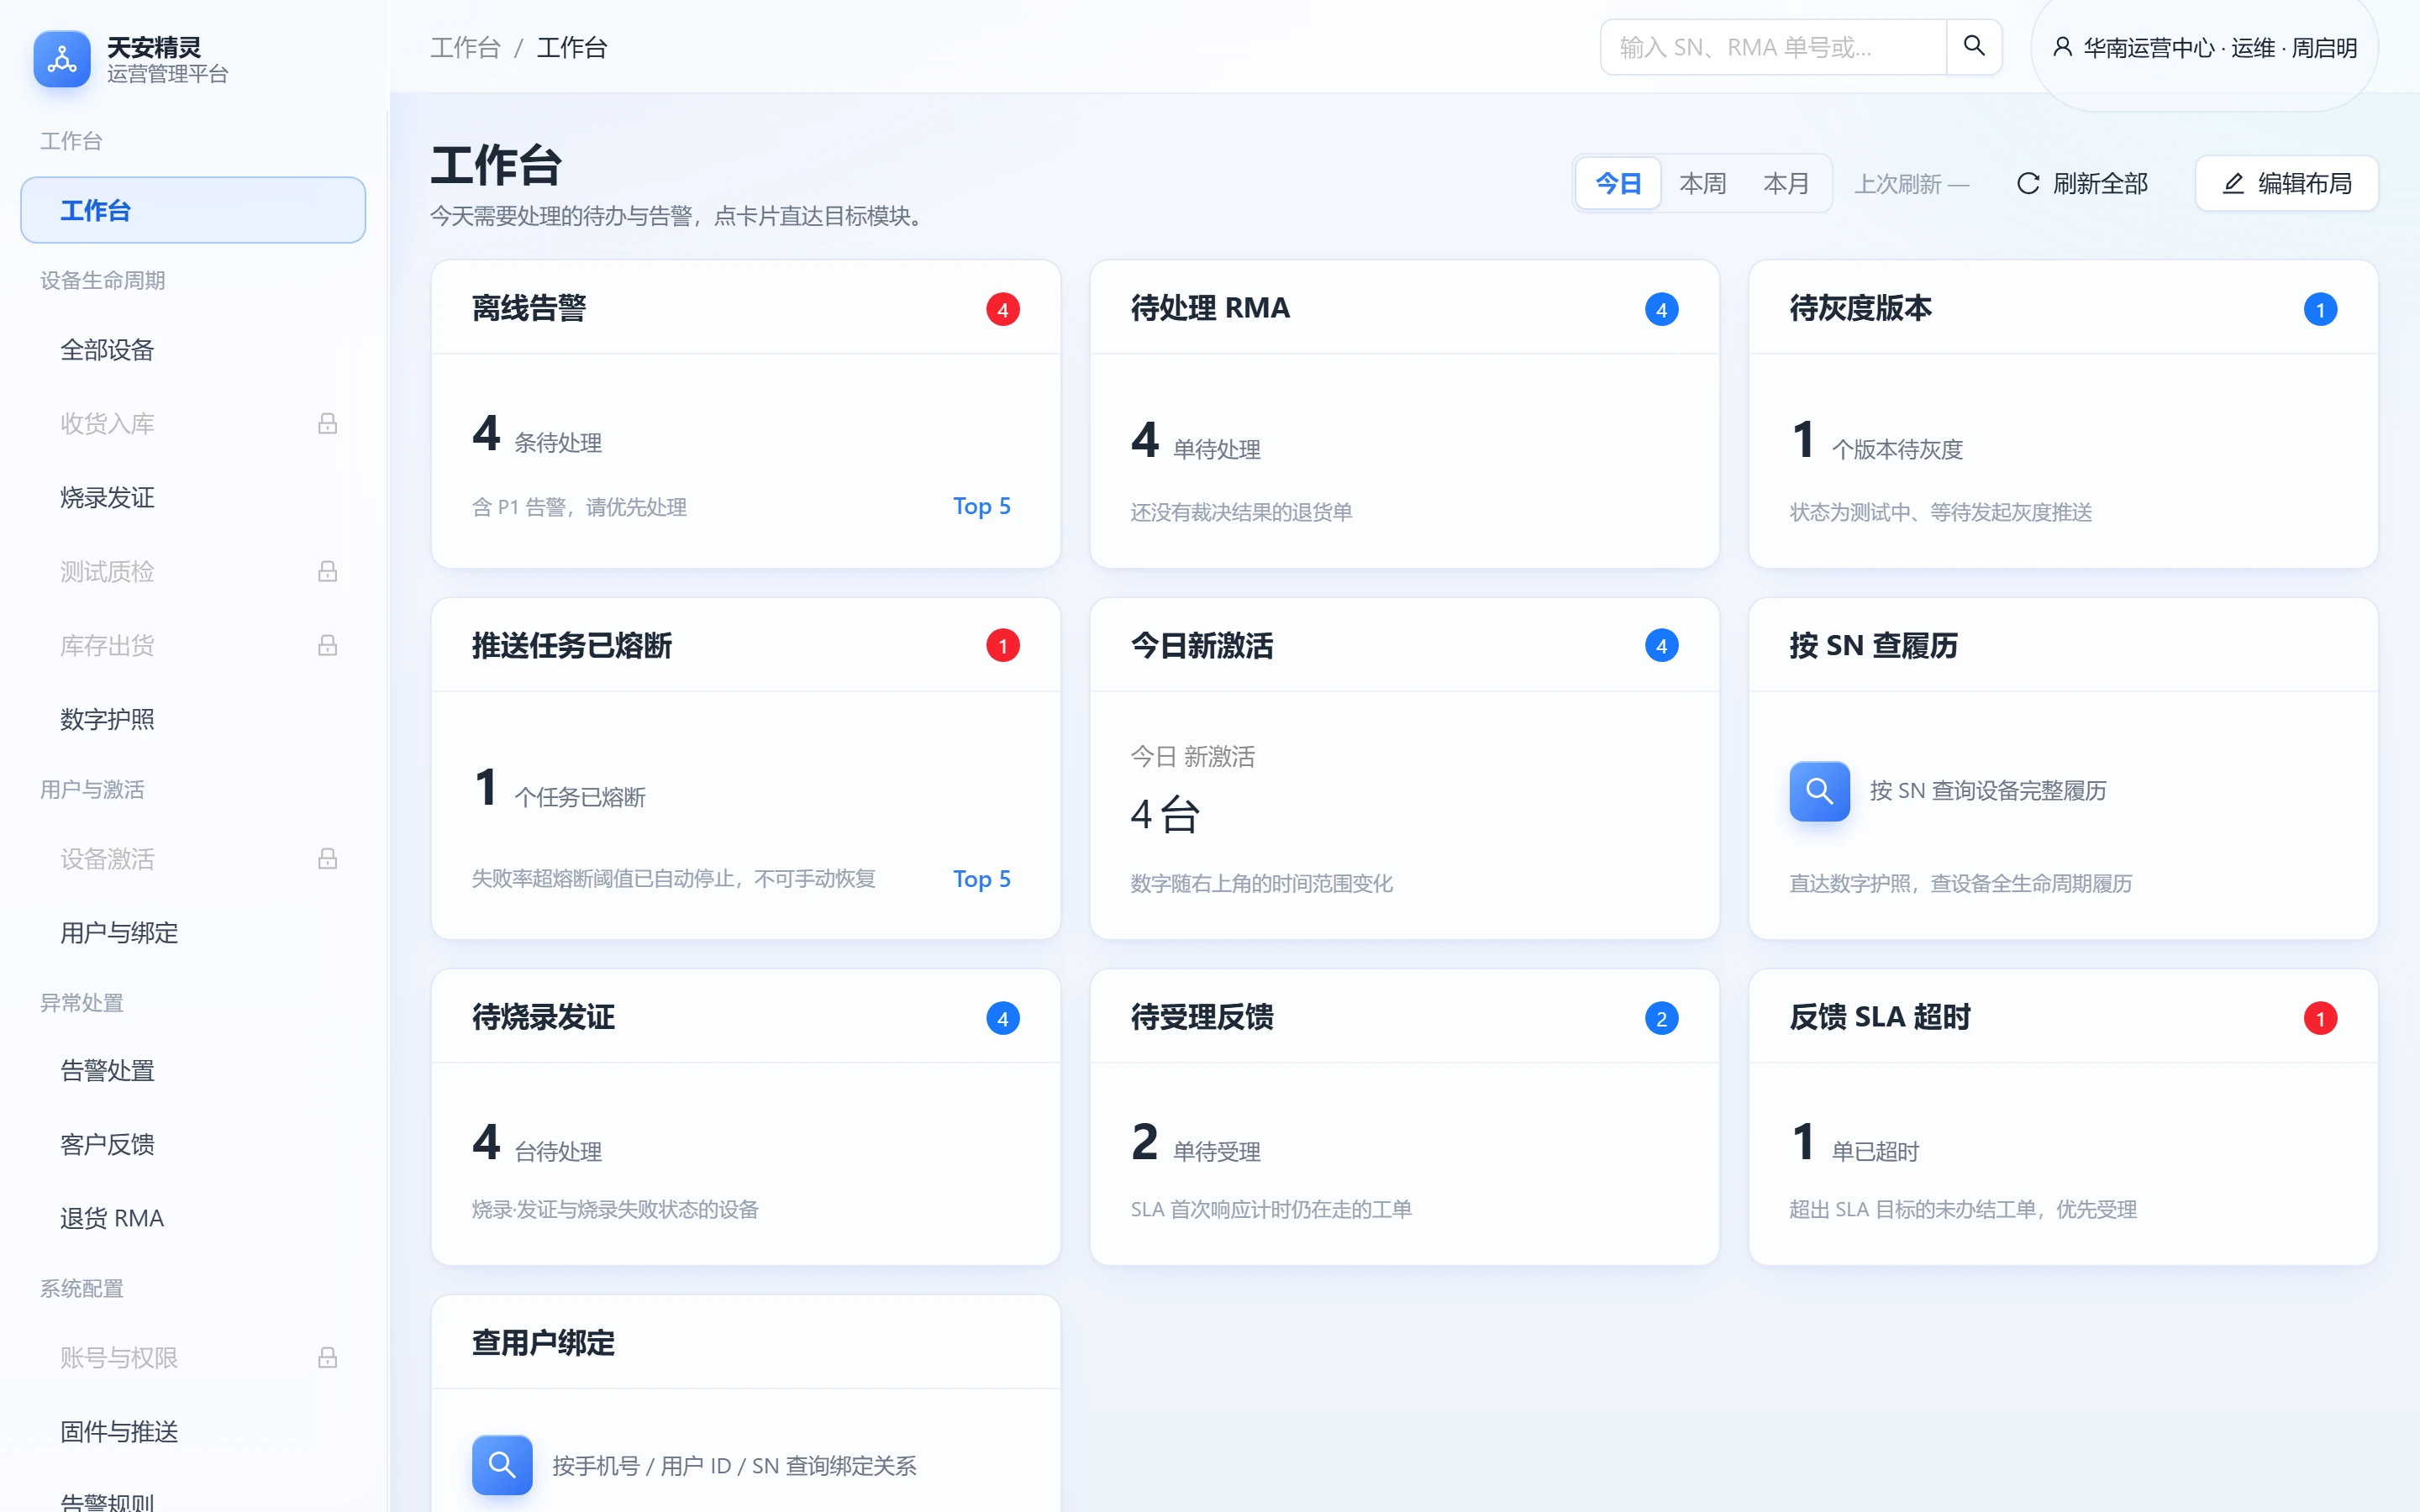Open 工作台 in the sidebar
This screenshot has width=2420, height=1512.
(193, 210)
